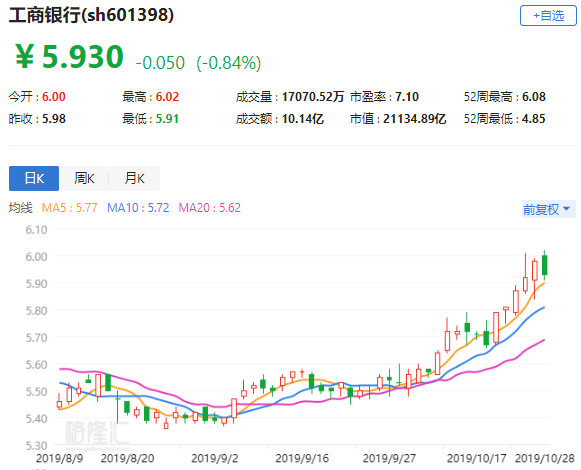Viewport: 581px width, 470px height.
Task: Click stock title 工商银行(sh601398)
Action: pos(91,15)
